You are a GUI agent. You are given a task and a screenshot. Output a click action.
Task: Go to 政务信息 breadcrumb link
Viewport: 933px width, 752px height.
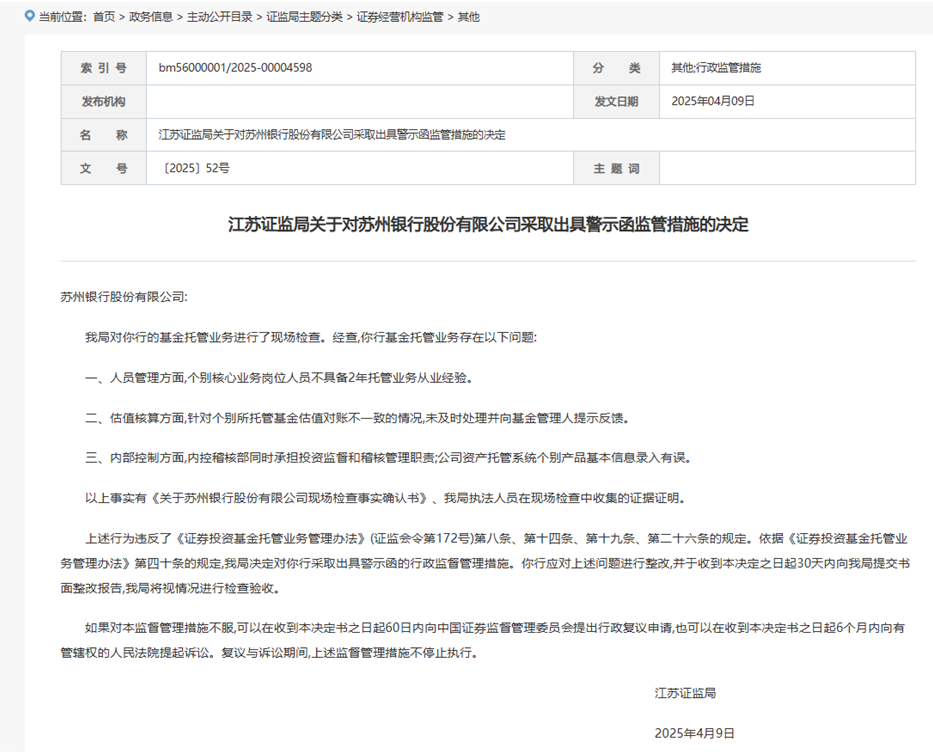(151, 17)
